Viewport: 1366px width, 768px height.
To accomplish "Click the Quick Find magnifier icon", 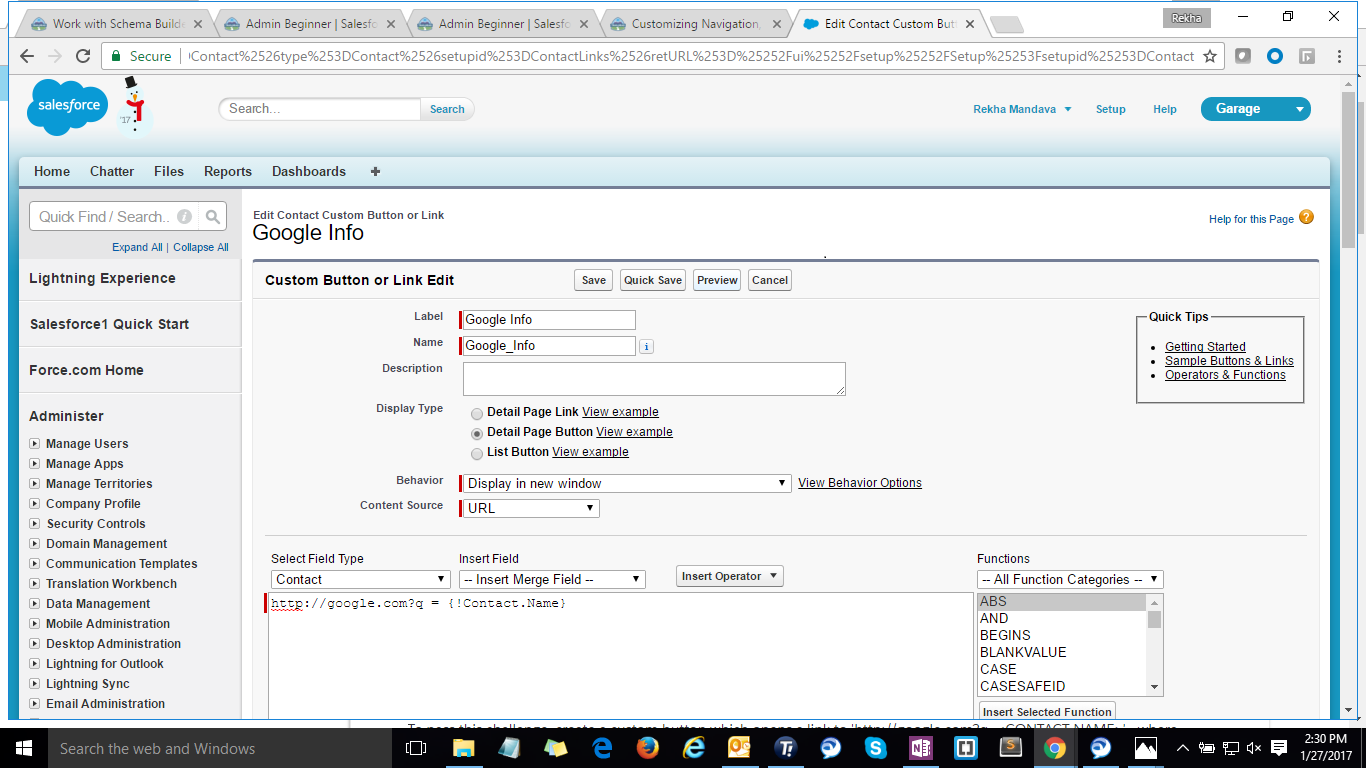I will click(212, 216).
